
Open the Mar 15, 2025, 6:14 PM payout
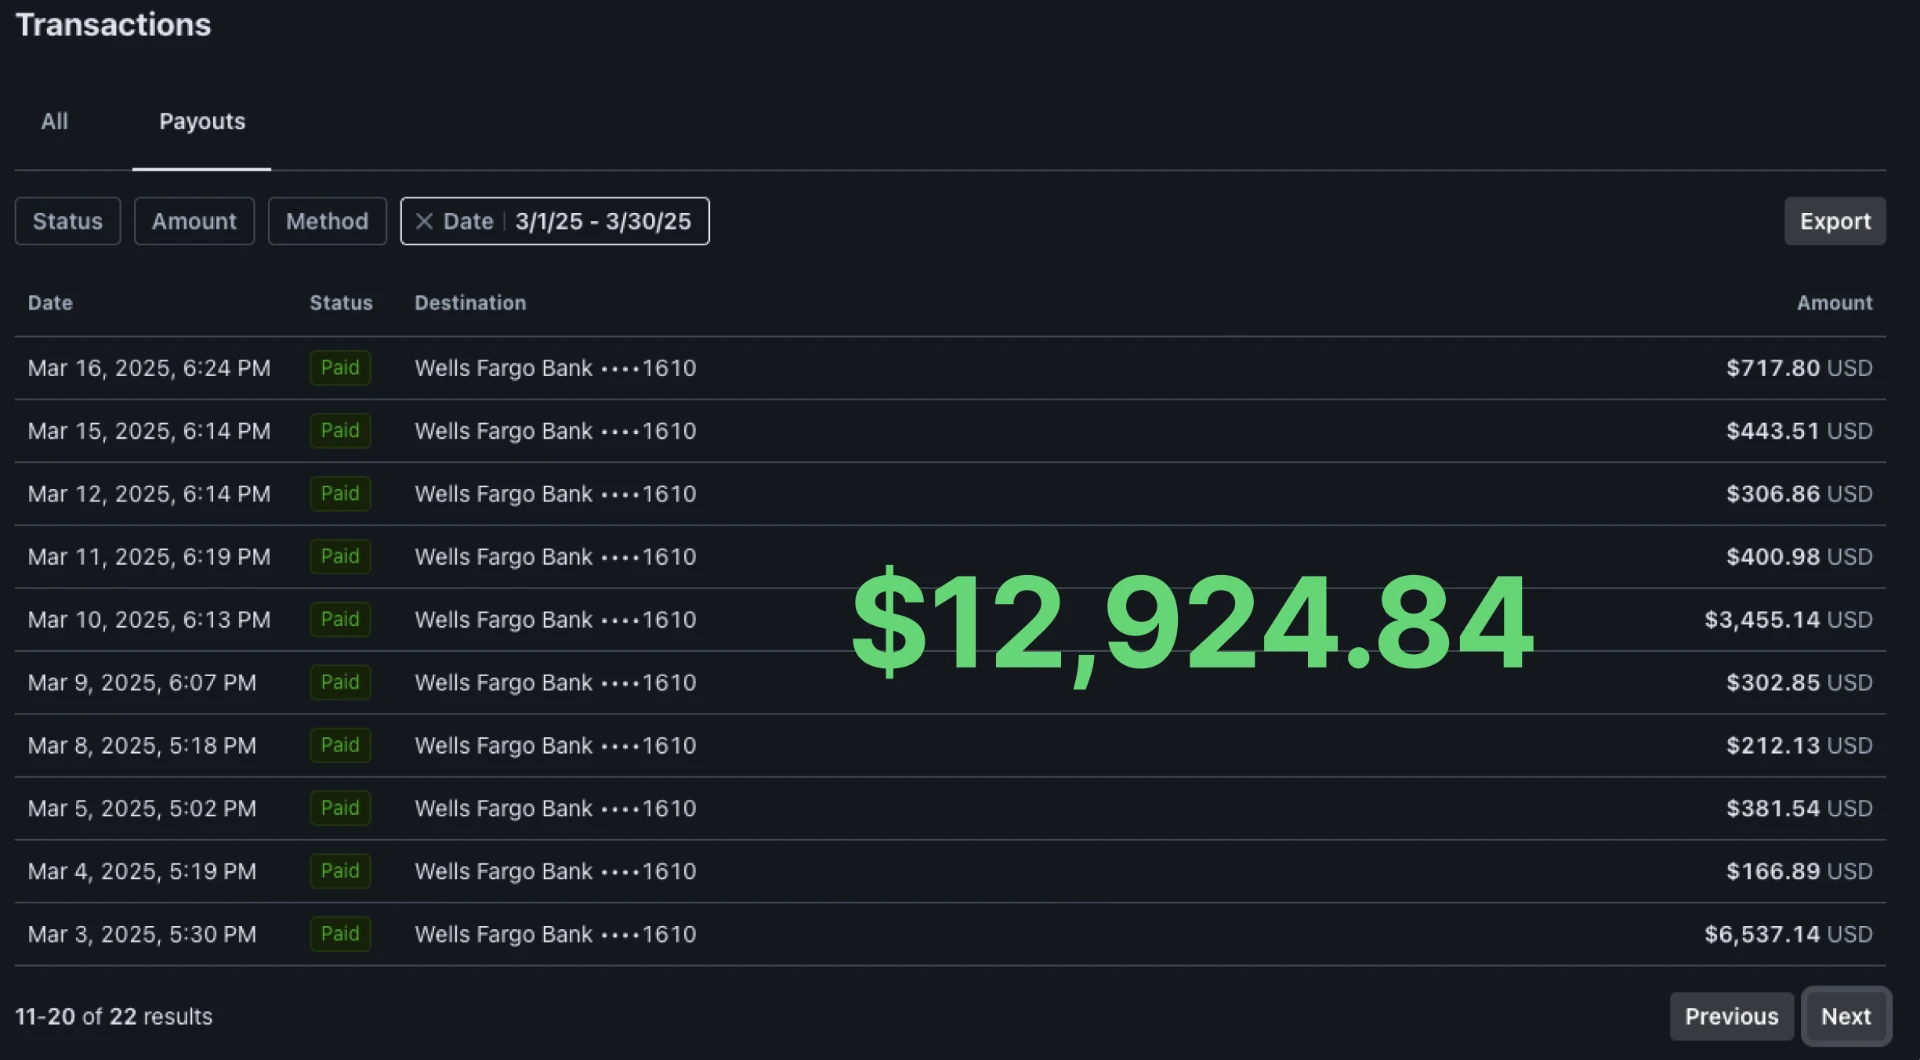coord(950,431)
